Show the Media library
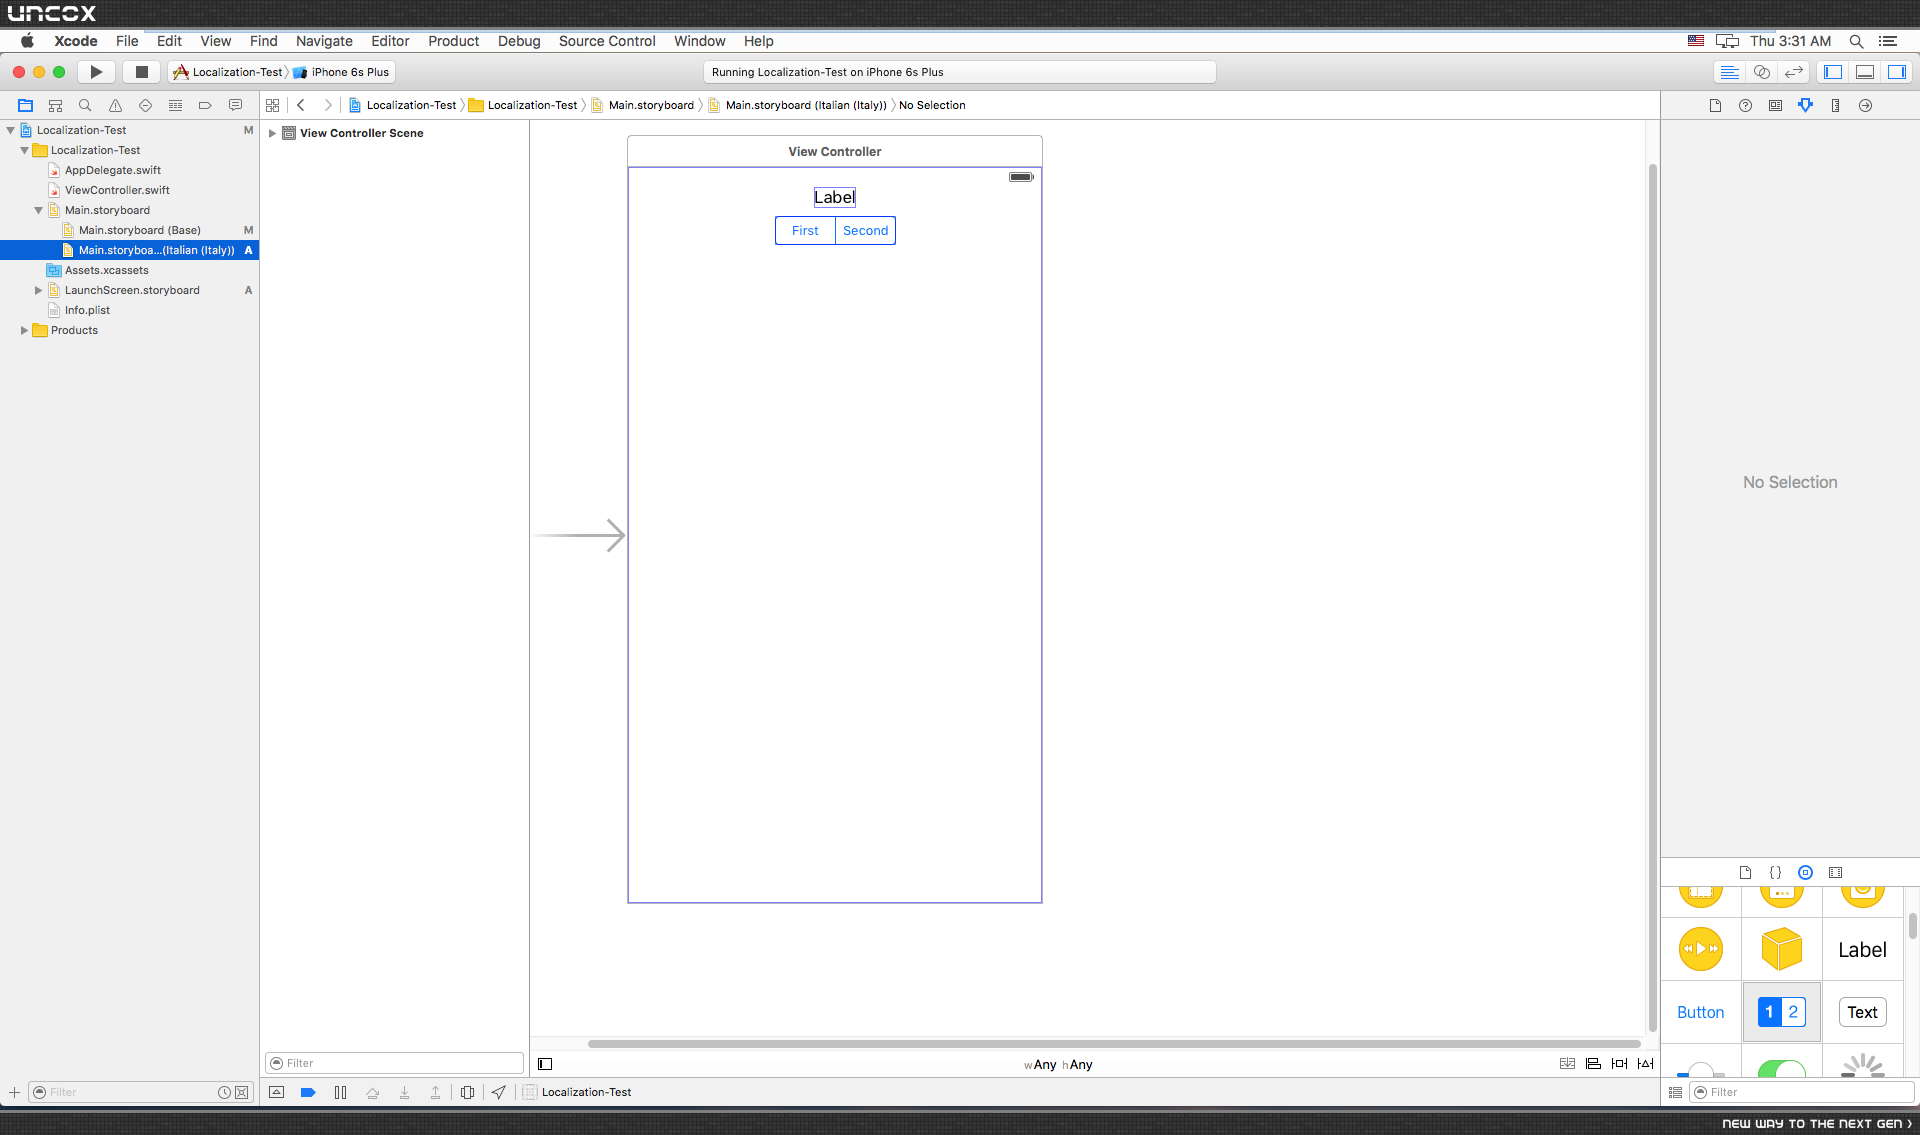Screen dimensions: 1920x1135 (x=1835, y=872)
